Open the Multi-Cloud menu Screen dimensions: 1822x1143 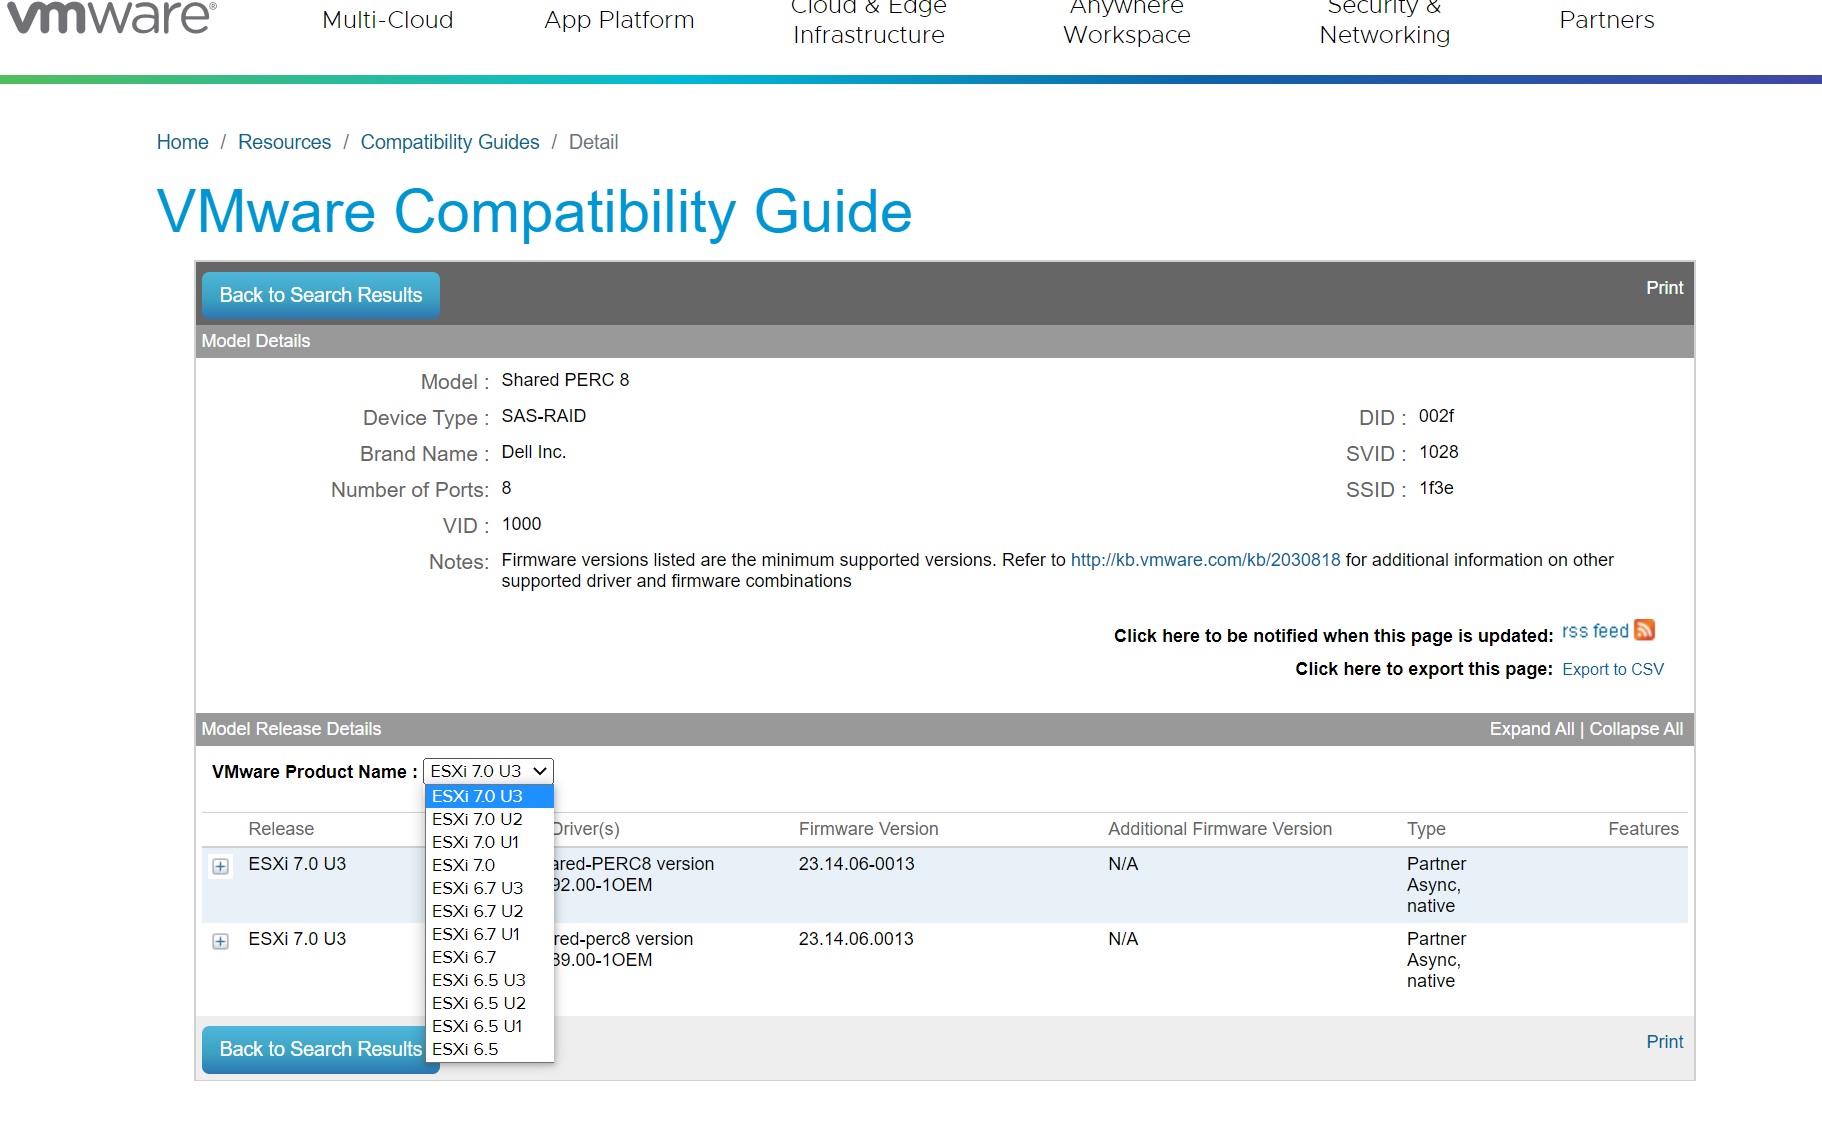pyautogui.click(x=387, y=20)
